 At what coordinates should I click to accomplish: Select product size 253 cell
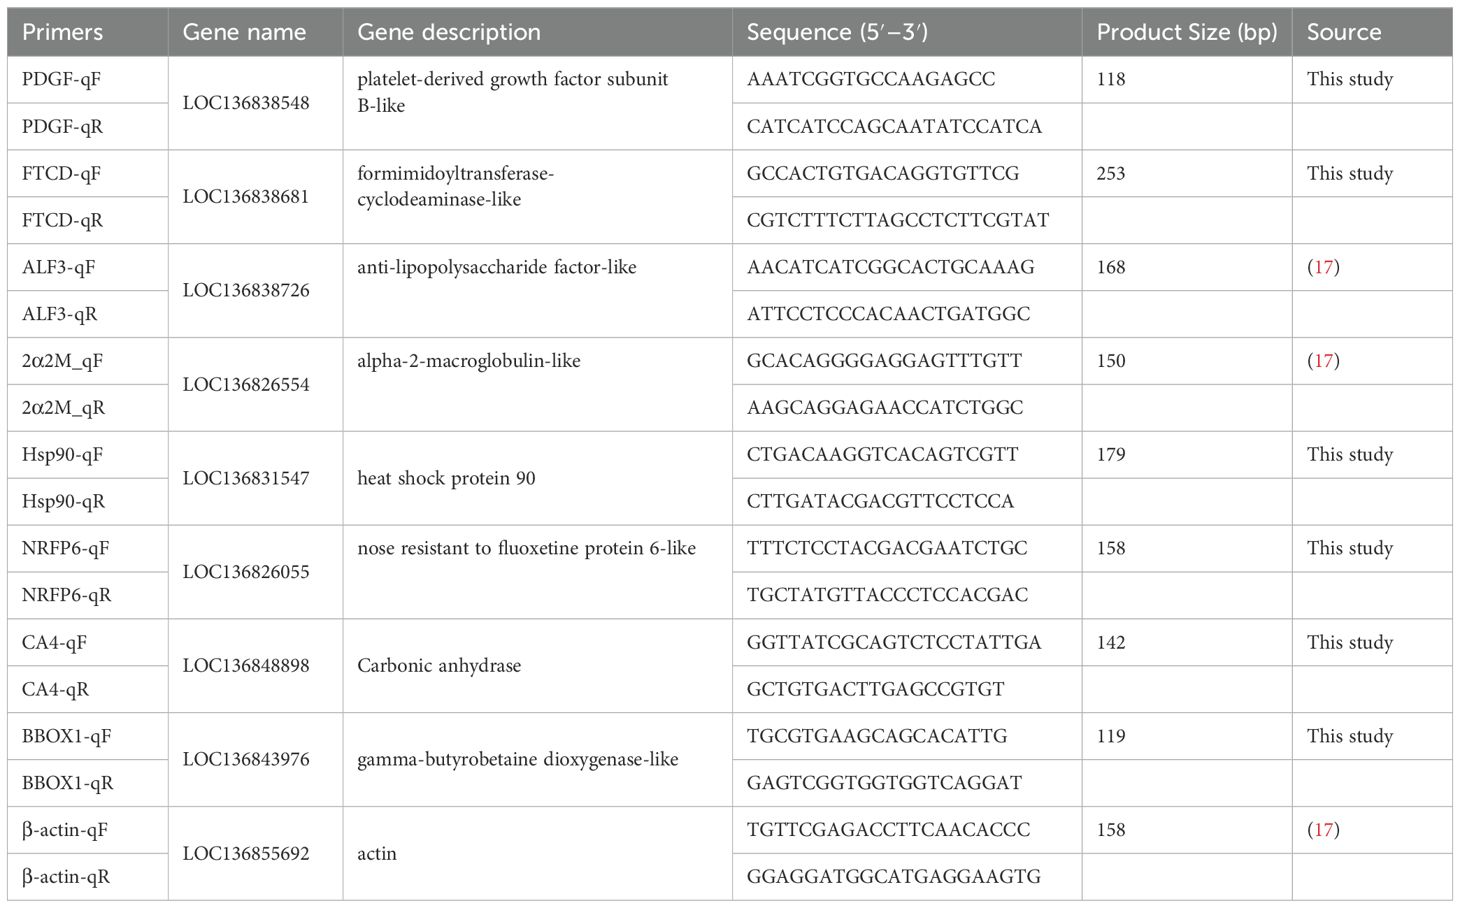point(1187,174)
